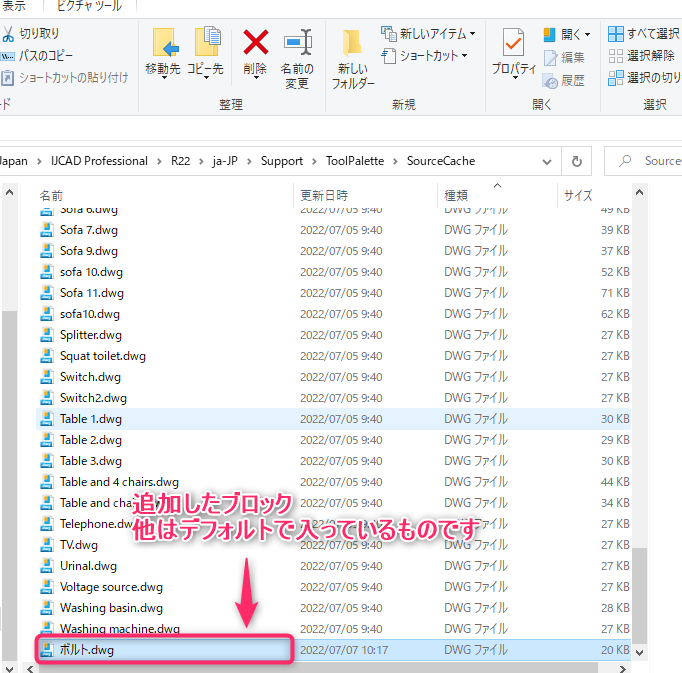Open the Copy to (コピー先) menu
Image resolution: width=682 pixels, height=673 pixels.
coord(206,54)
